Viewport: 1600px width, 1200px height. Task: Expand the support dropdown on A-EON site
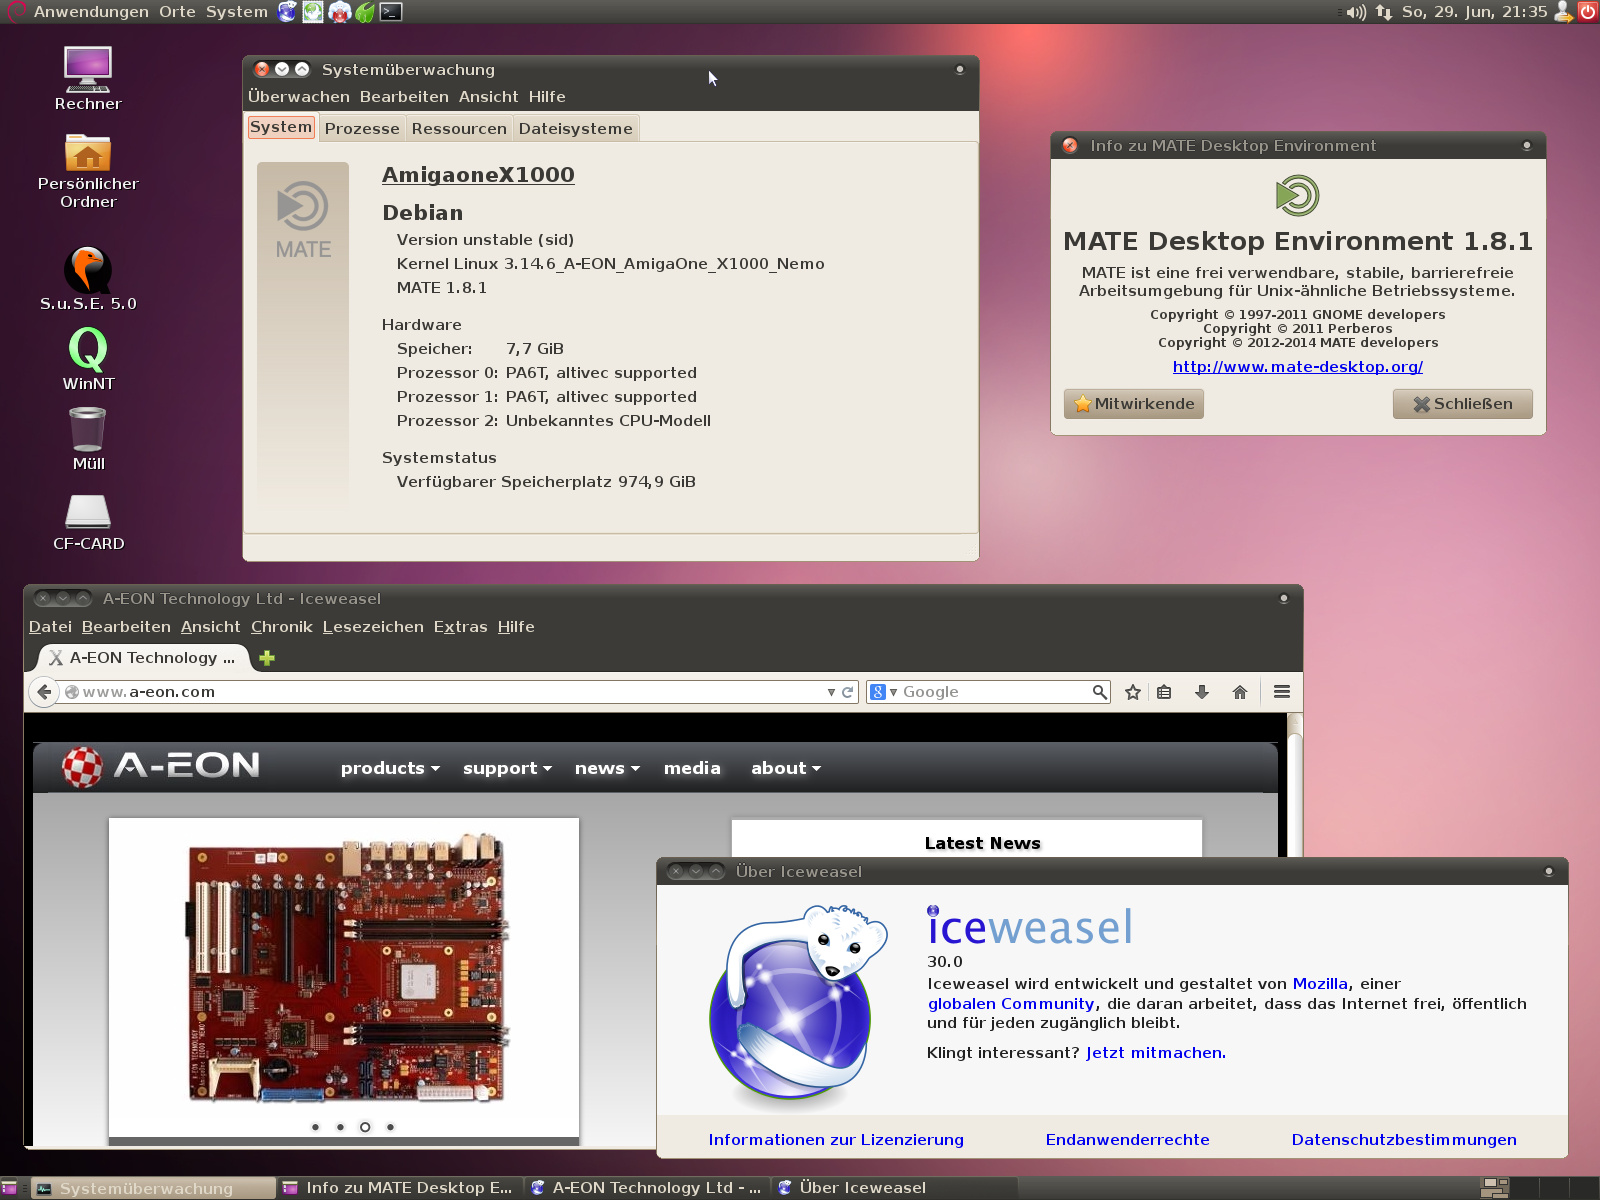point(507,768)
